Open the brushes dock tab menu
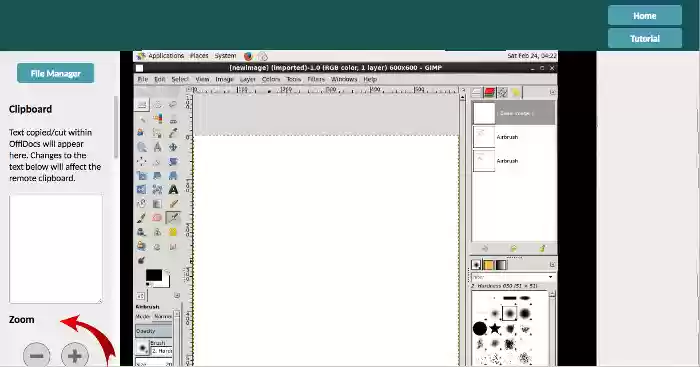Image resolution: width=700 pixels, height=367 pixels. click(552, 264)
